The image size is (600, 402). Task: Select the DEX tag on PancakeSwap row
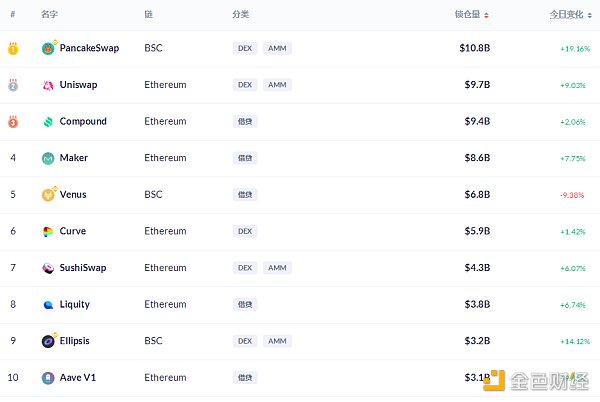pyautogui.click(x=245, y=48)
